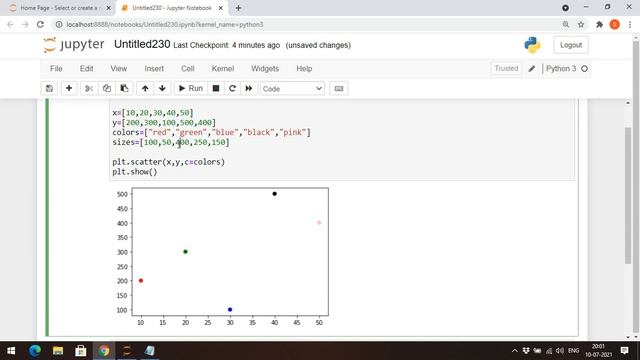The height and width of the screenshot is (360, 640).
Task: Open Jupyter app icon in taskbar
Action: (x=127, y=351)
